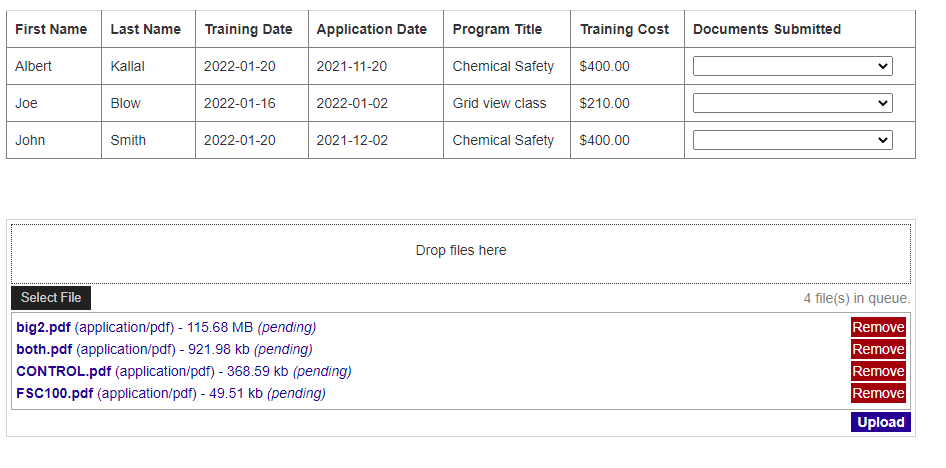Remove big2.pdf from the queue

point(878,327)
